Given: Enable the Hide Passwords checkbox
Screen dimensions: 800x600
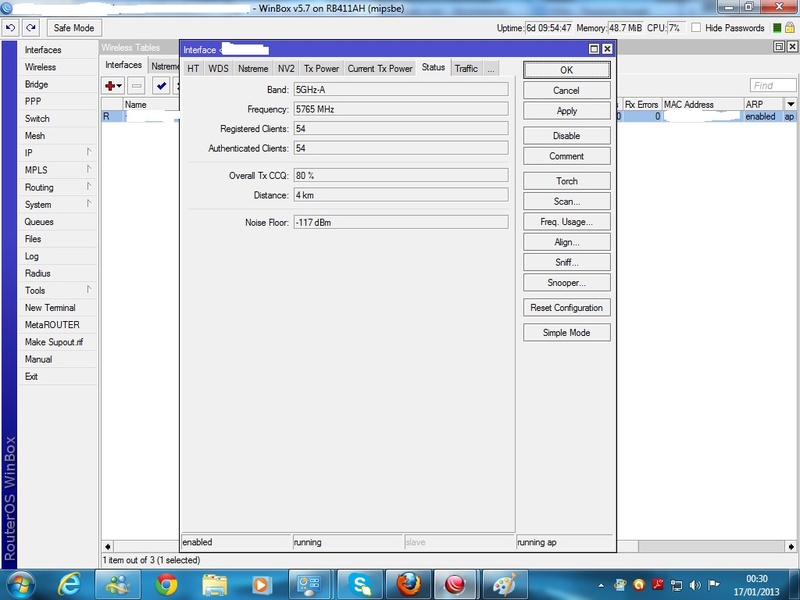Looking at the screenshot, I should (696, 28).
